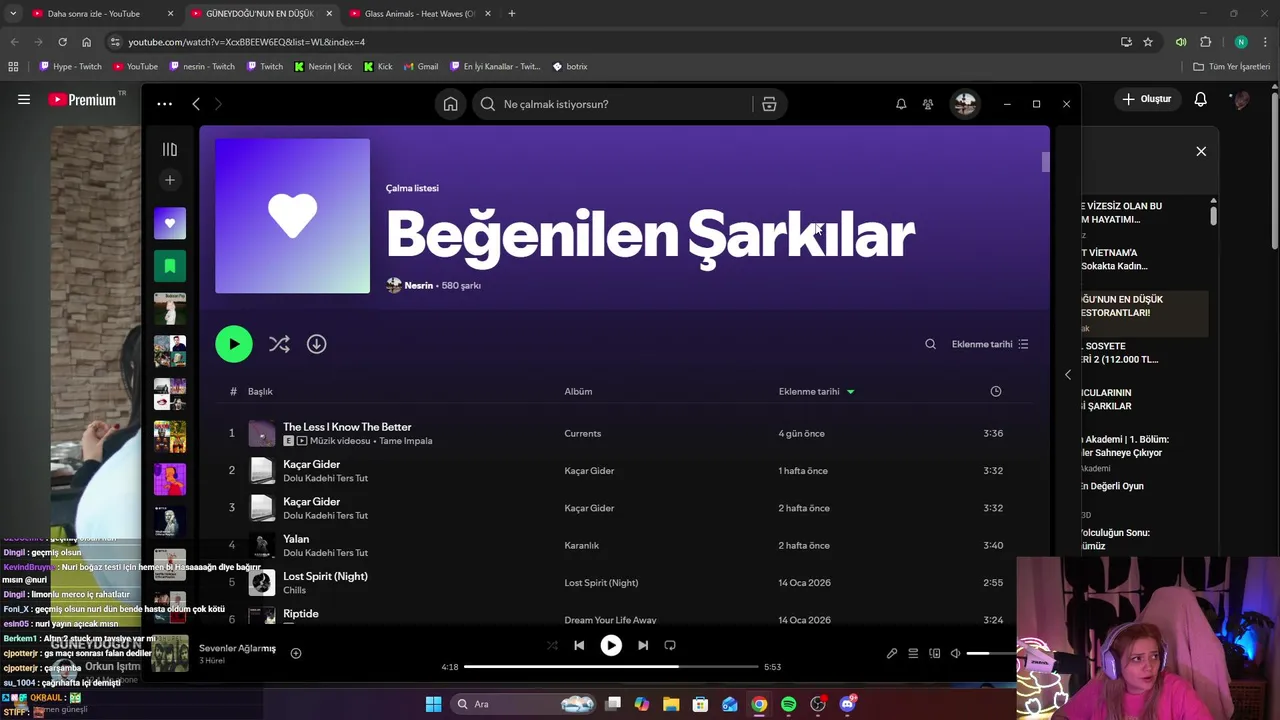Open Spotify notifications bell
Screen dimensions: 1280x720
pyautogui.click(x=901, y=104)
